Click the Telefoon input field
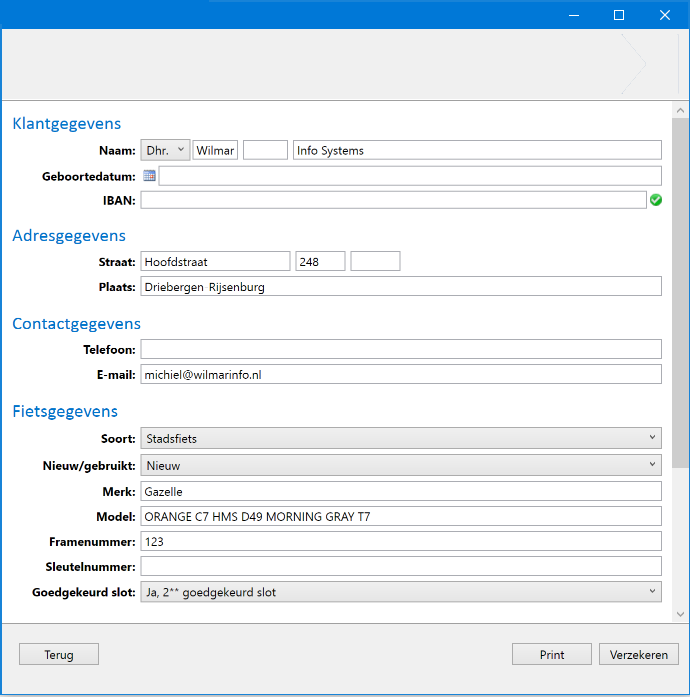The width and height of the screenshot is (690, 697). pyautogui.click(x=401, y=349)
